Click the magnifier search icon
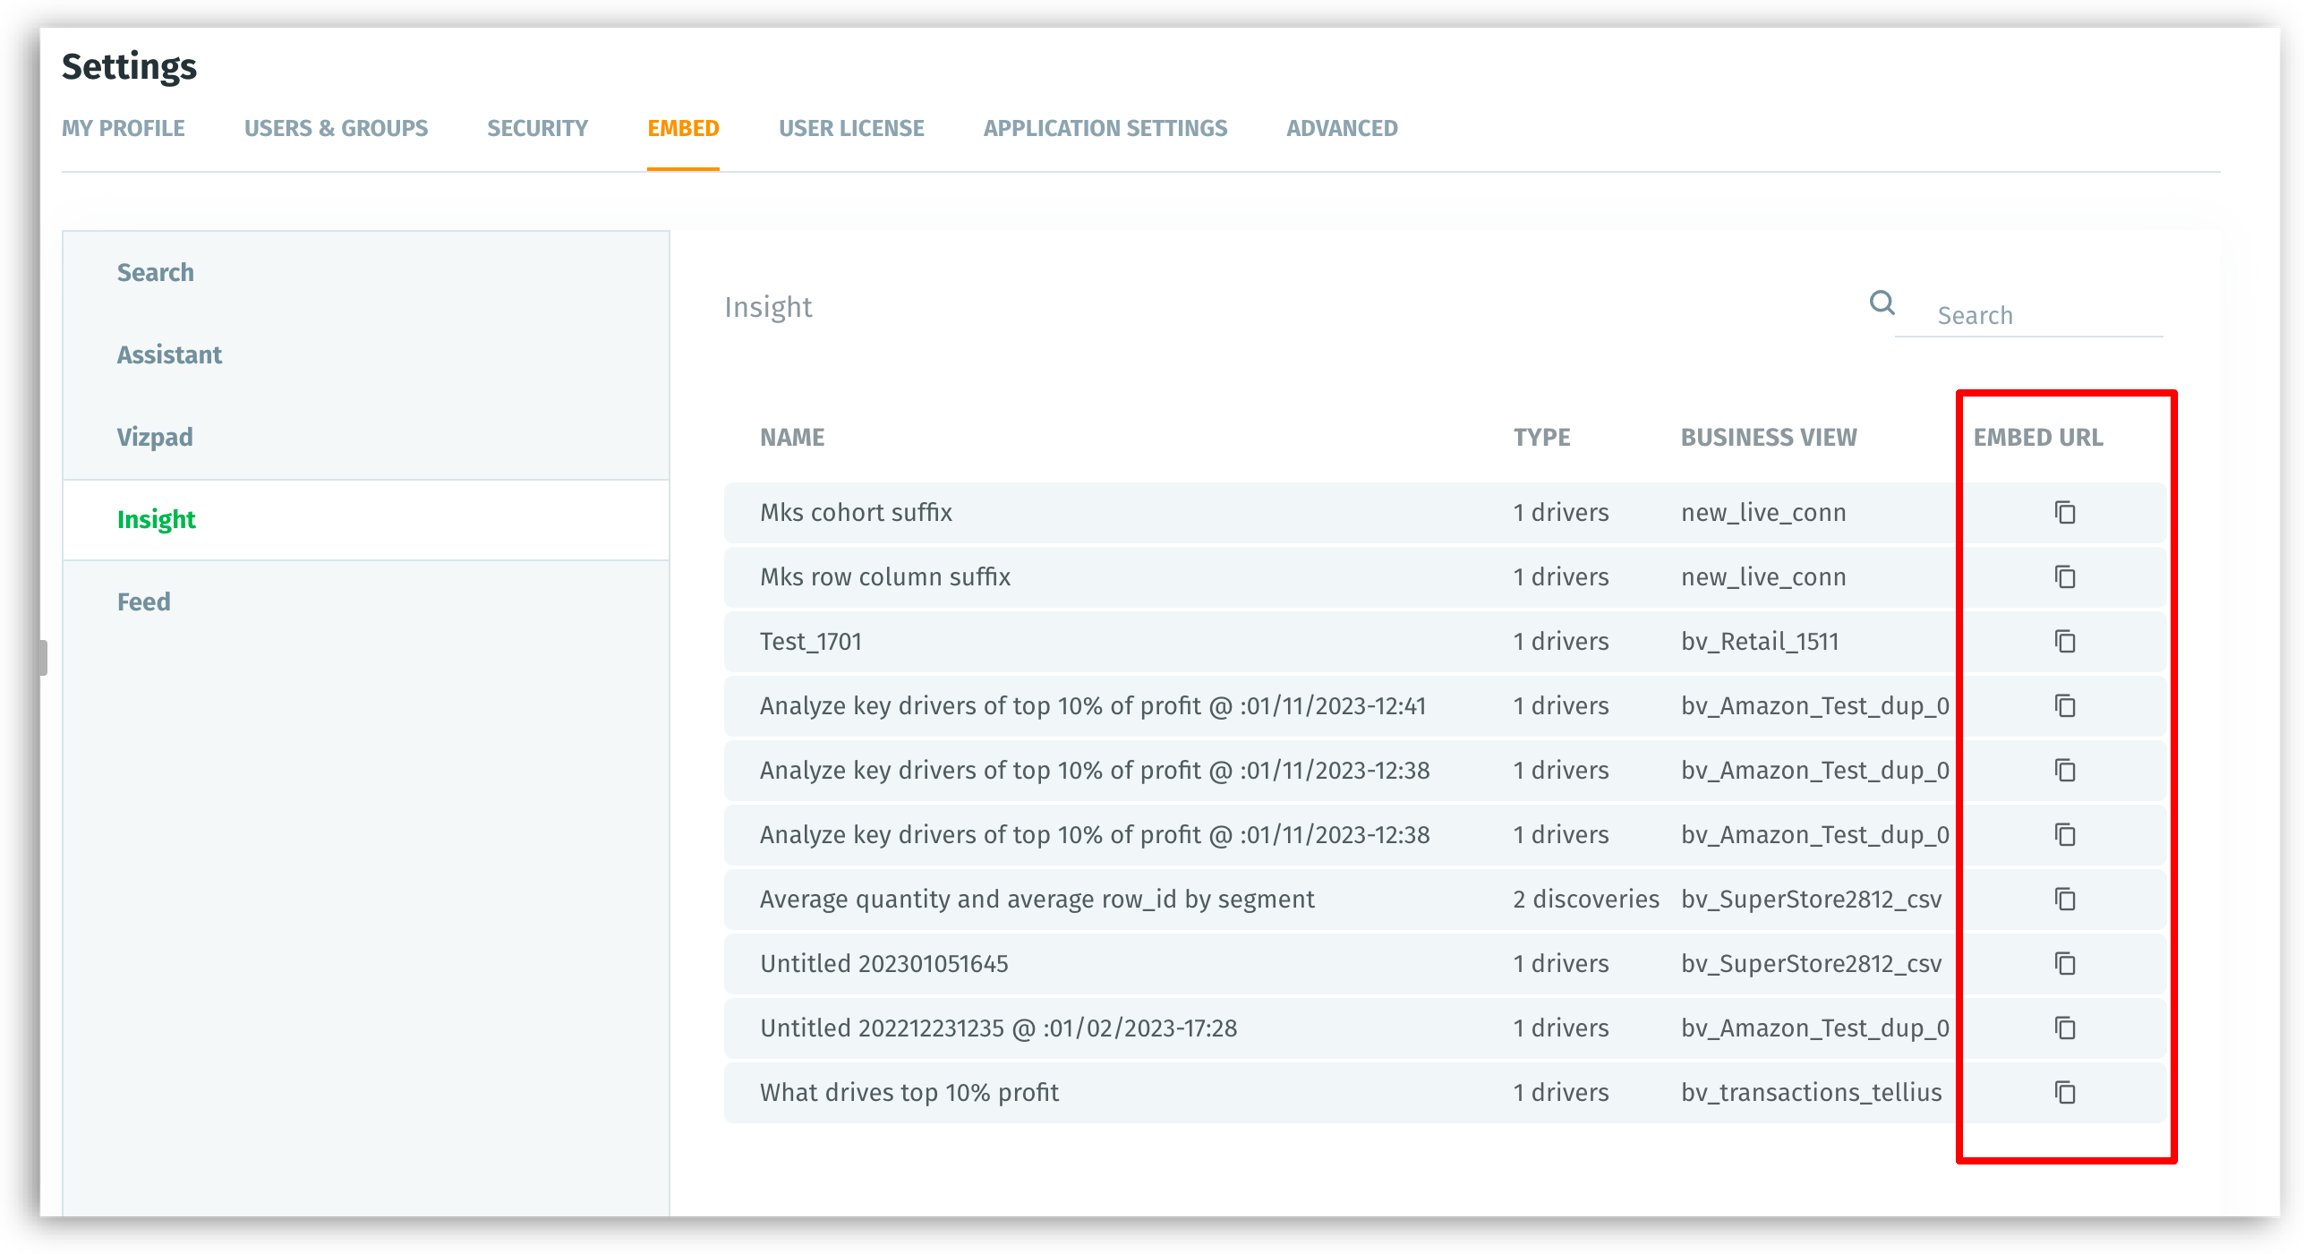 click(1882, 303)
